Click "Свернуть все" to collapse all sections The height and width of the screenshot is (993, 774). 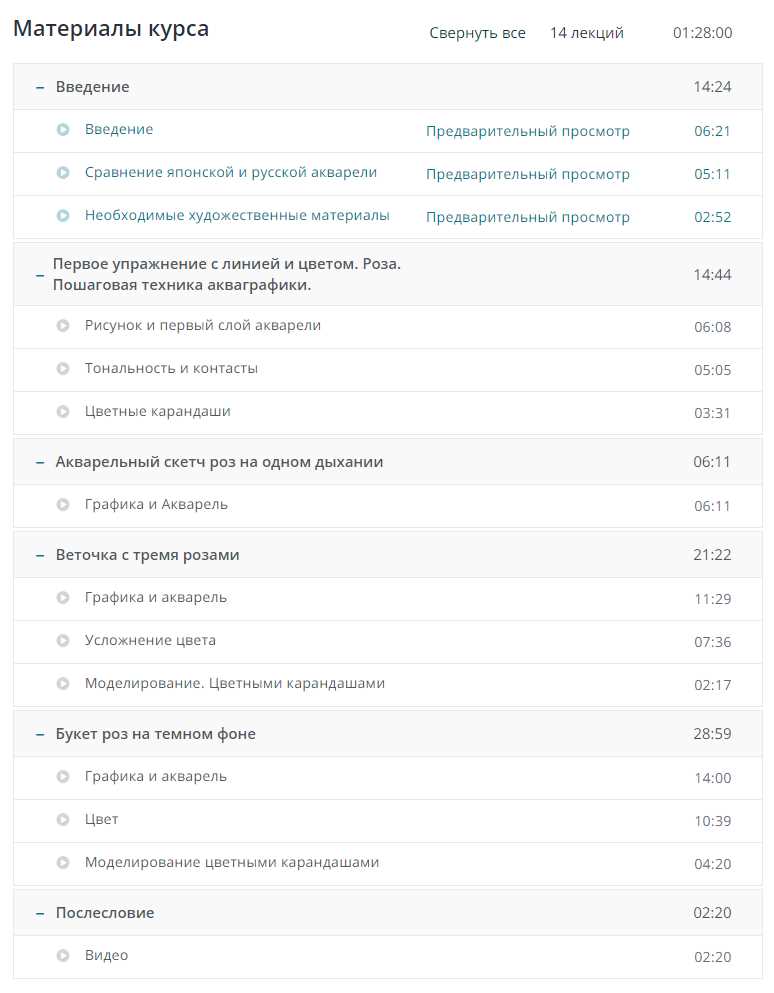[x=477, y=33]
